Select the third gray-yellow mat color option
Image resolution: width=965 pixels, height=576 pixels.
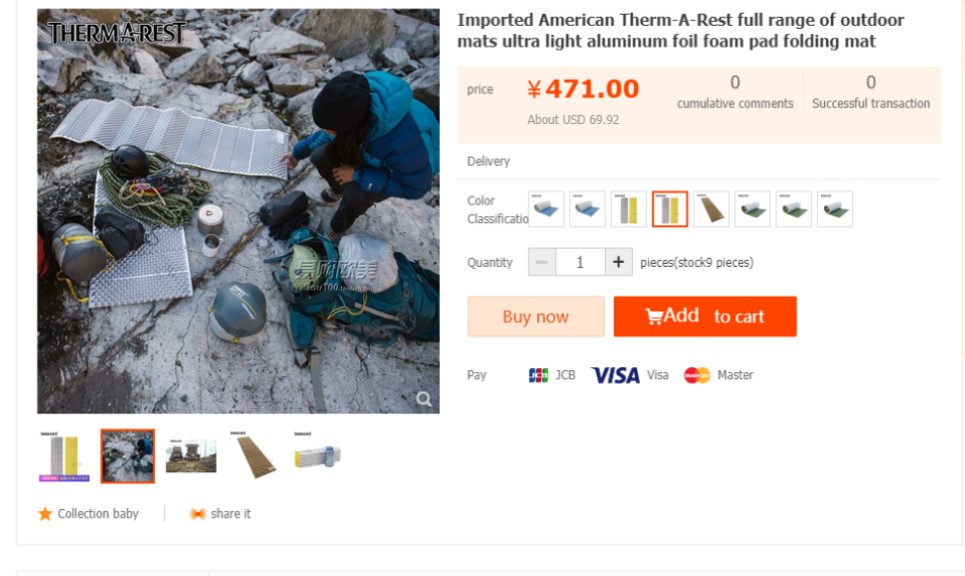629,209
